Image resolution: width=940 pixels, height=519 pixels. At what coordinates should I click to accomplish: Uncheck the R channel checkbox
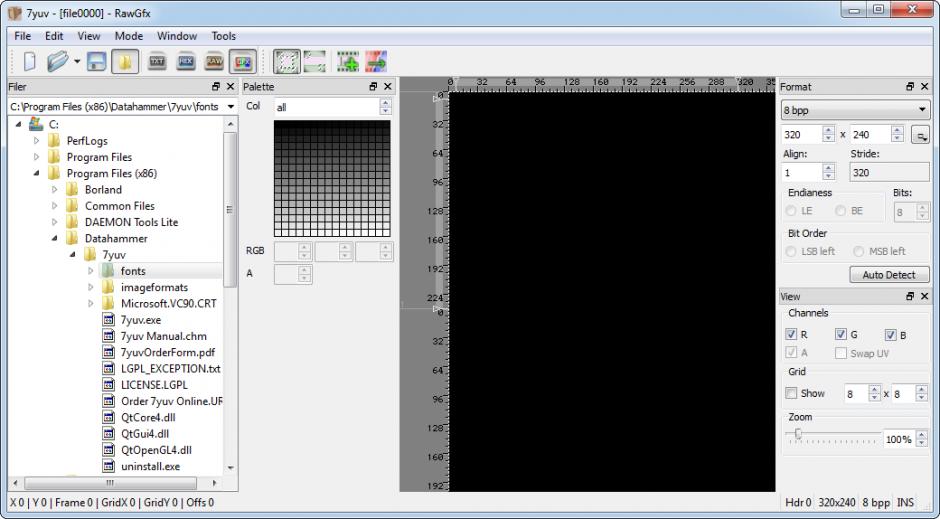click(792, 335)
